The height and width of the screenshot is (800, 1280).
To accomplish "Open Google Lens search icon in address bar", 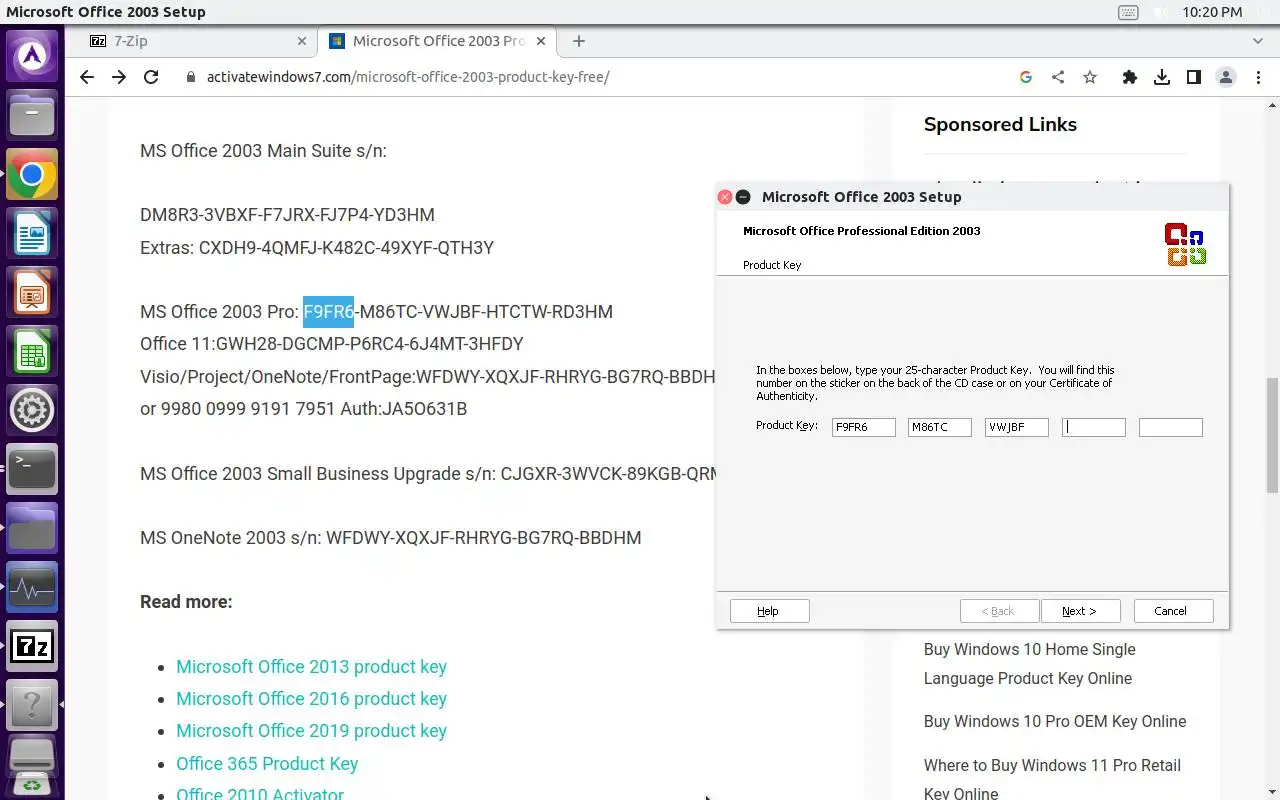I will [1026, 77].
